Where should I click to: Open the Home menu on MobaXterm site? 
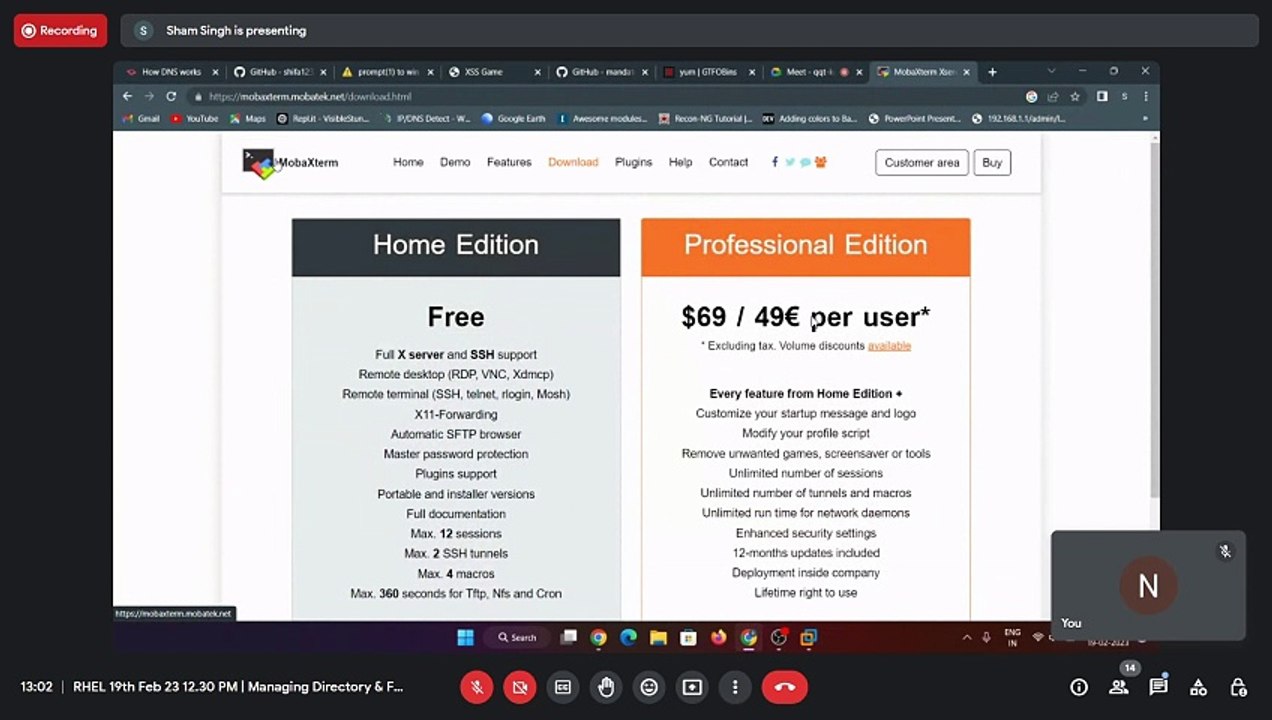point(408,162)
